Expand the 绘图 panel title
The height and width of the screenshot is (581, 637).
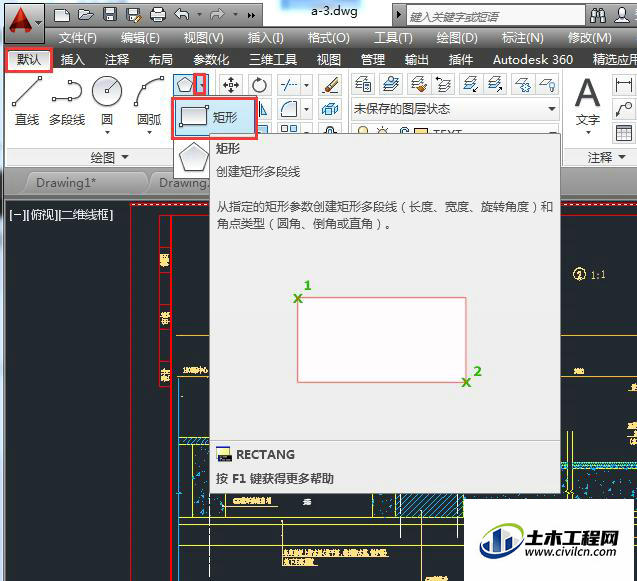click(x=110, y=157)
